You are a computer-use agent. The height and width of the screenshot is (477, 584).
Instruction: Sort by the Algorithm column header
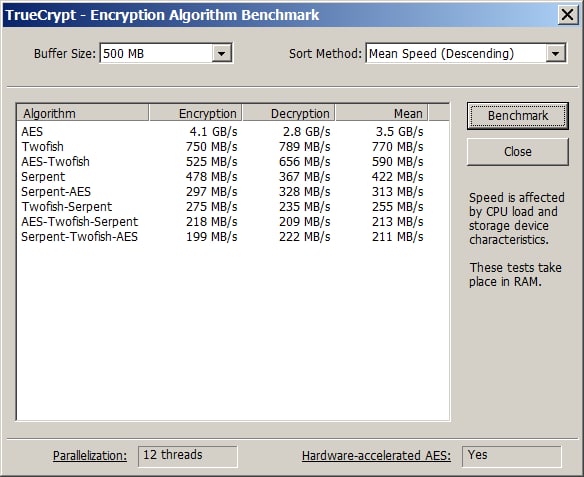click(83, 113)
